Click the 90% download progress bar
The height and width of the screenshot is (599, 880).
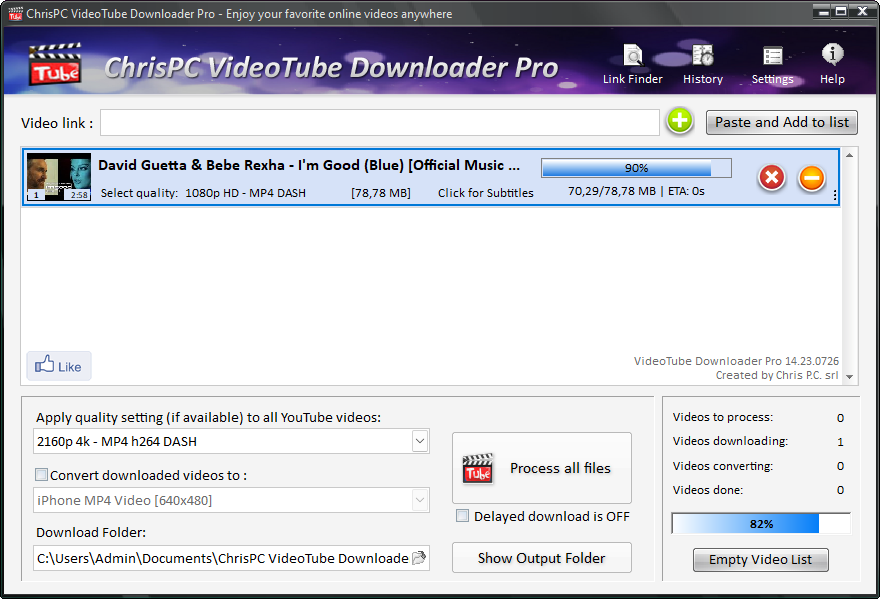point(636,168)
